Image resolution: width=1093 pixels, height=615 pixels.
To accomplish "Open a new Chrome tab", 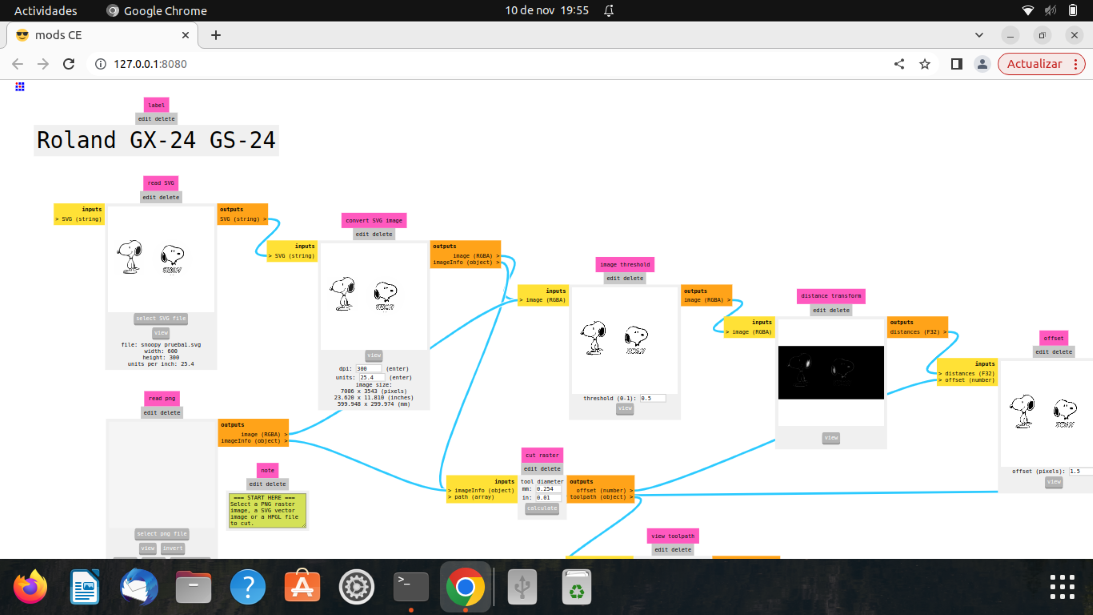I will point(215,35).
